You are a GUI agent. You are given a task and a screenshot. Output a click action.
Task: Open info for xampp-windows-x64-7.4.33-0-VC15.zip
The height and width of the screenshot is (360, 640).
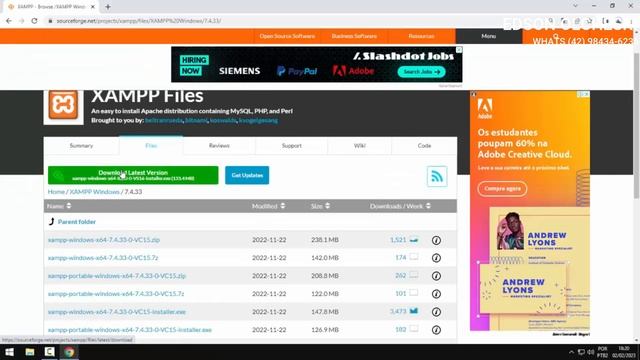point(436,240)
